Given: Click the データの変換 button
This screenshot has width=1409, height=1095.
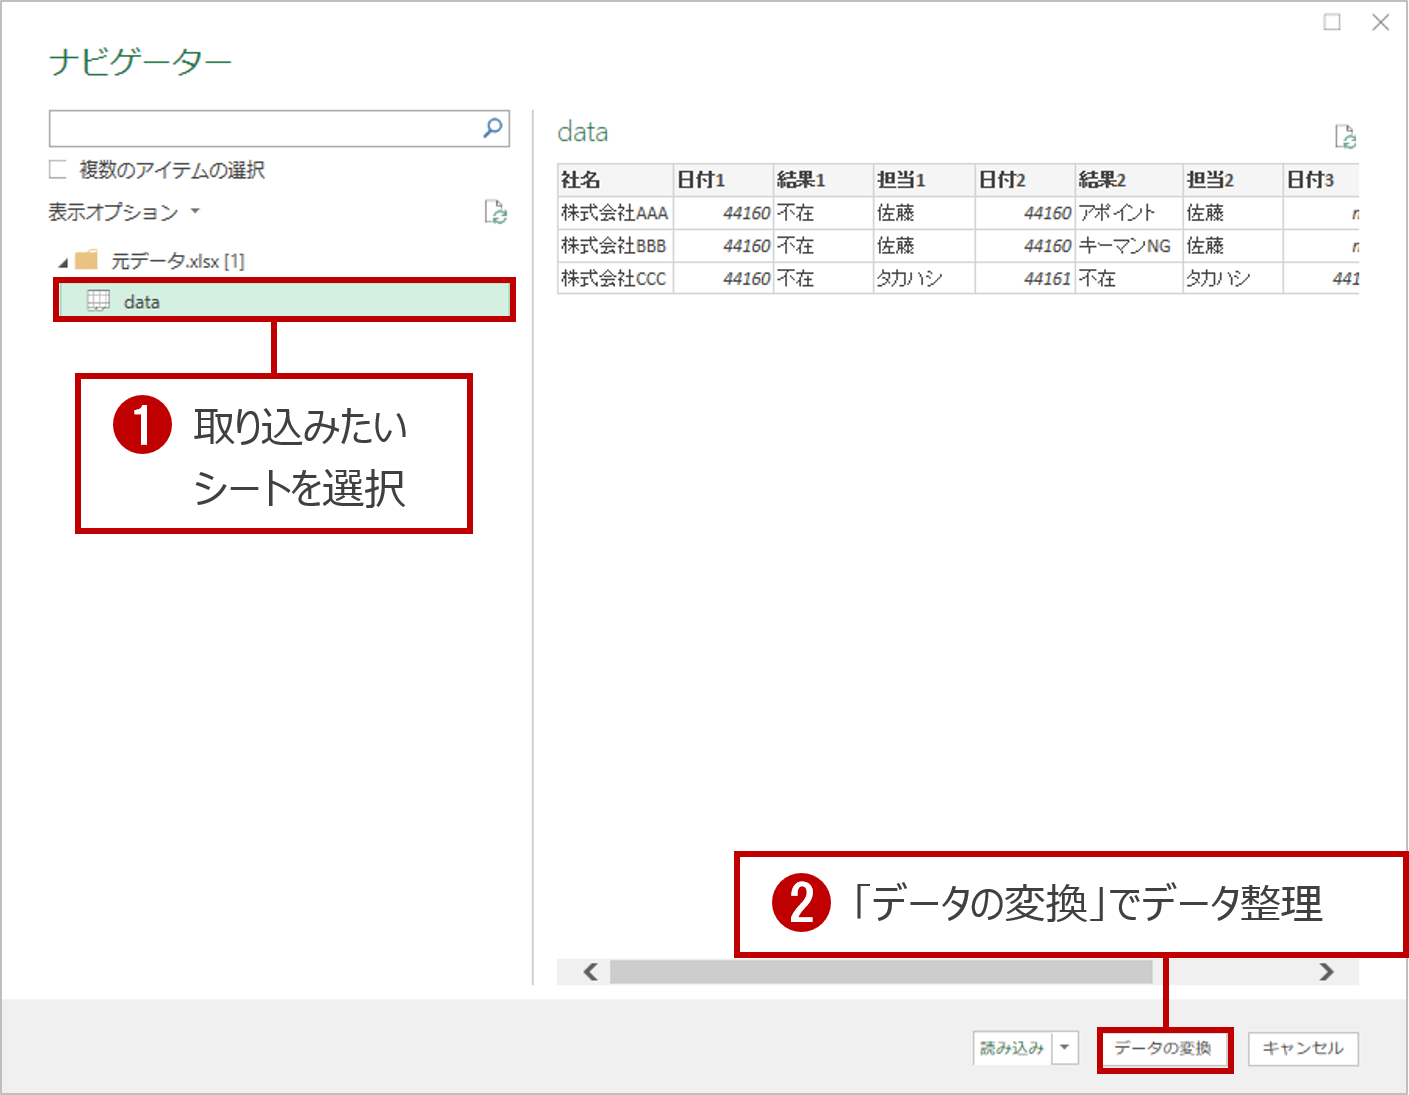Looking at the screenshot, I should (1164, 1048).
